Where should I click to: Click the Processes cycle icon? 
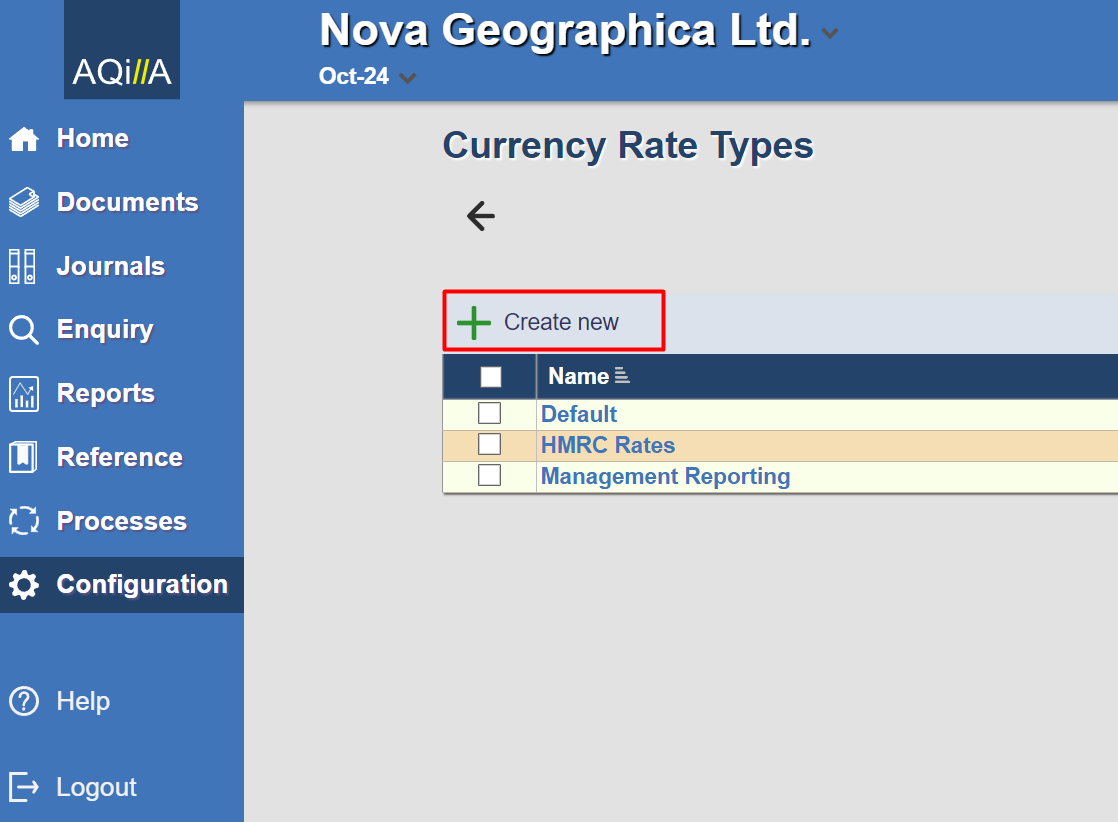pos(23,521)
